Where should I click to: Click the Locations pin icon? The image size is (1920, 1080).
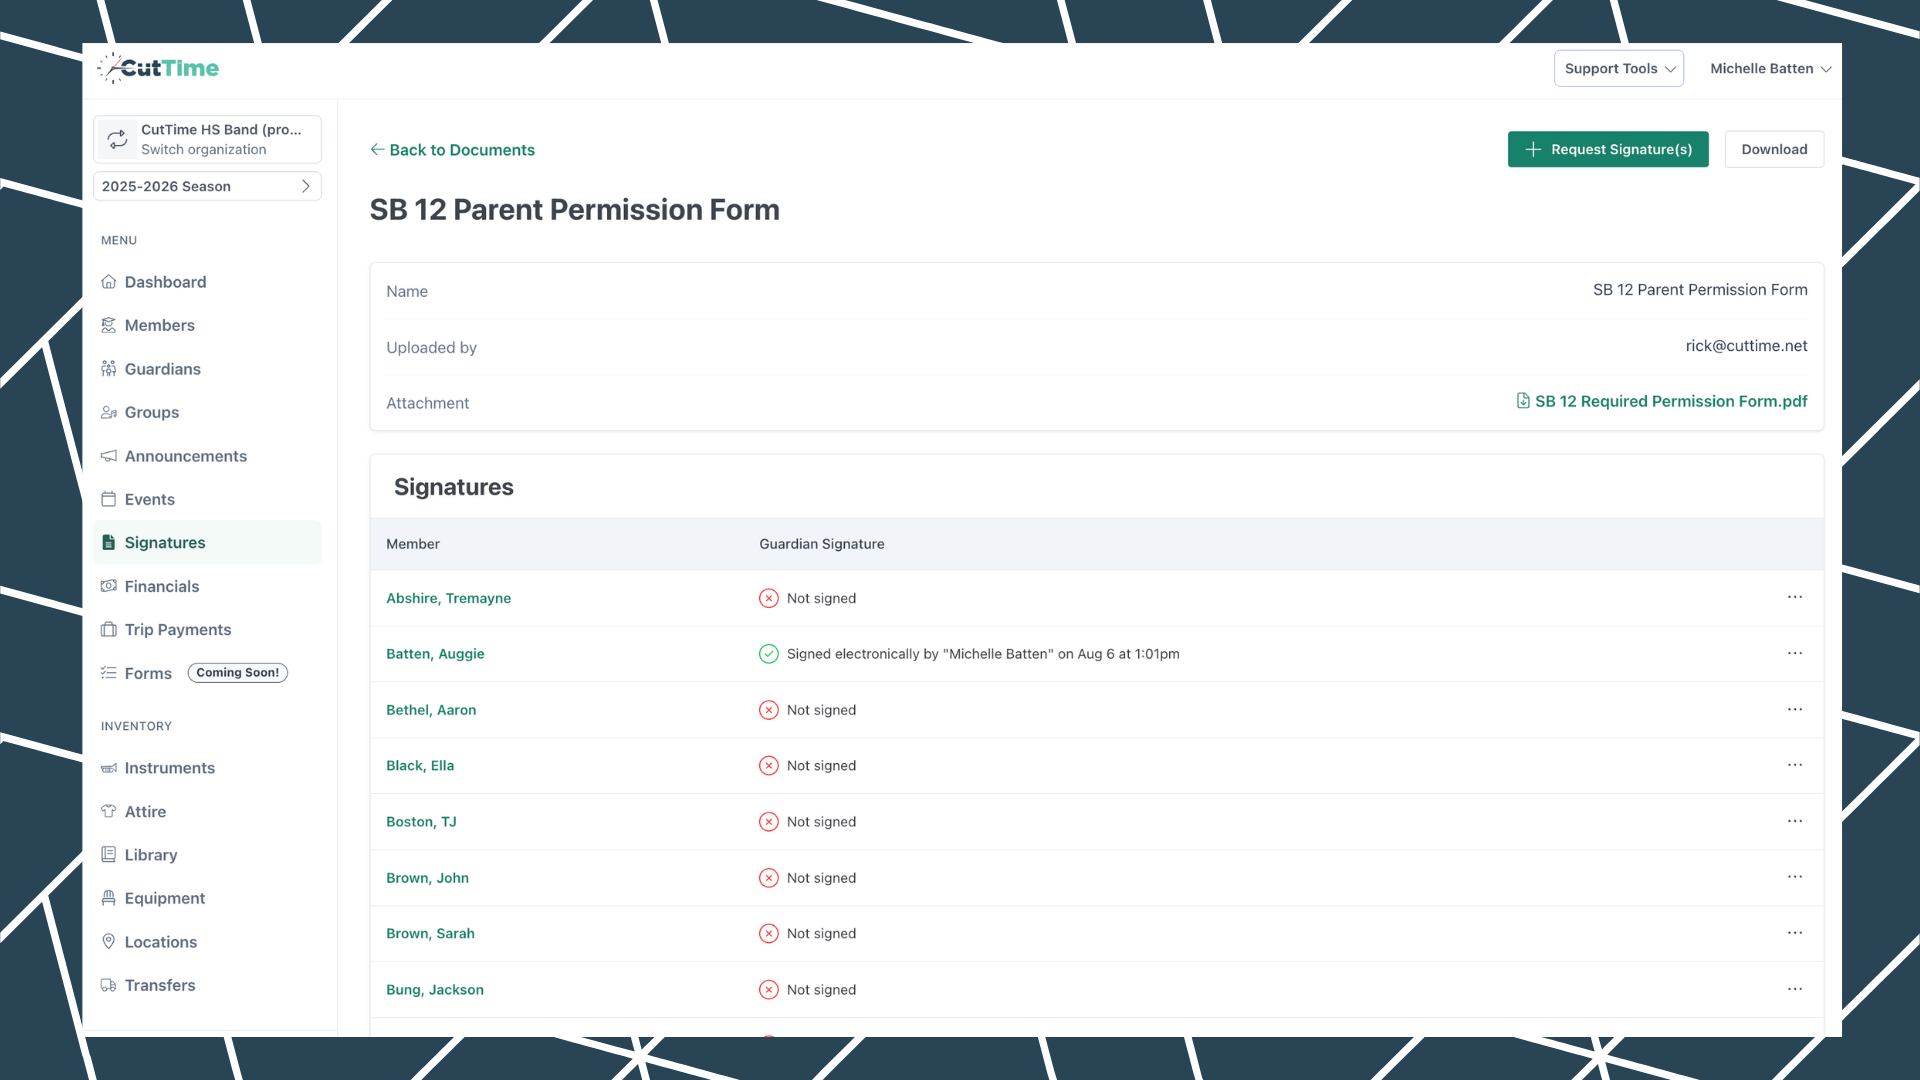coord(109,941)
